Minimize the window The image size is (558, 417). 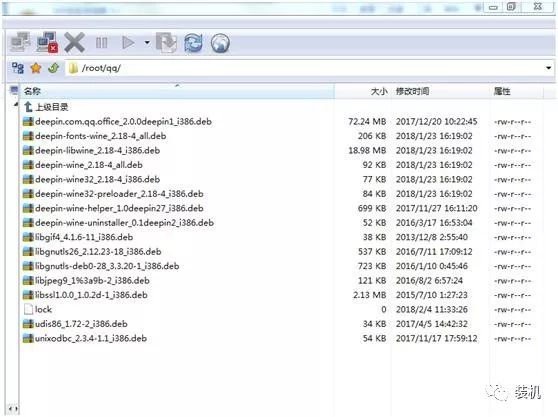493,7
